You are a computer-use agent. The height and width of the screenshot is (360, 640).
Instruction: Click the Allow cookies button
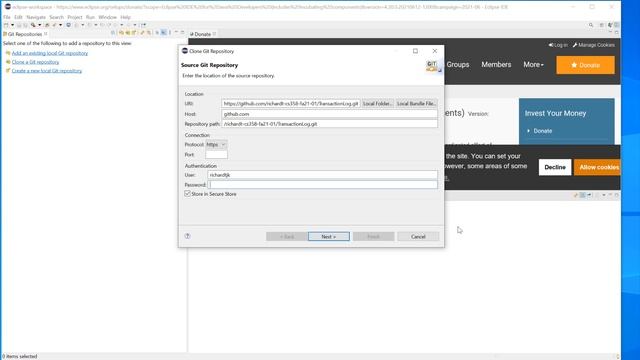(x=598, y=167)
